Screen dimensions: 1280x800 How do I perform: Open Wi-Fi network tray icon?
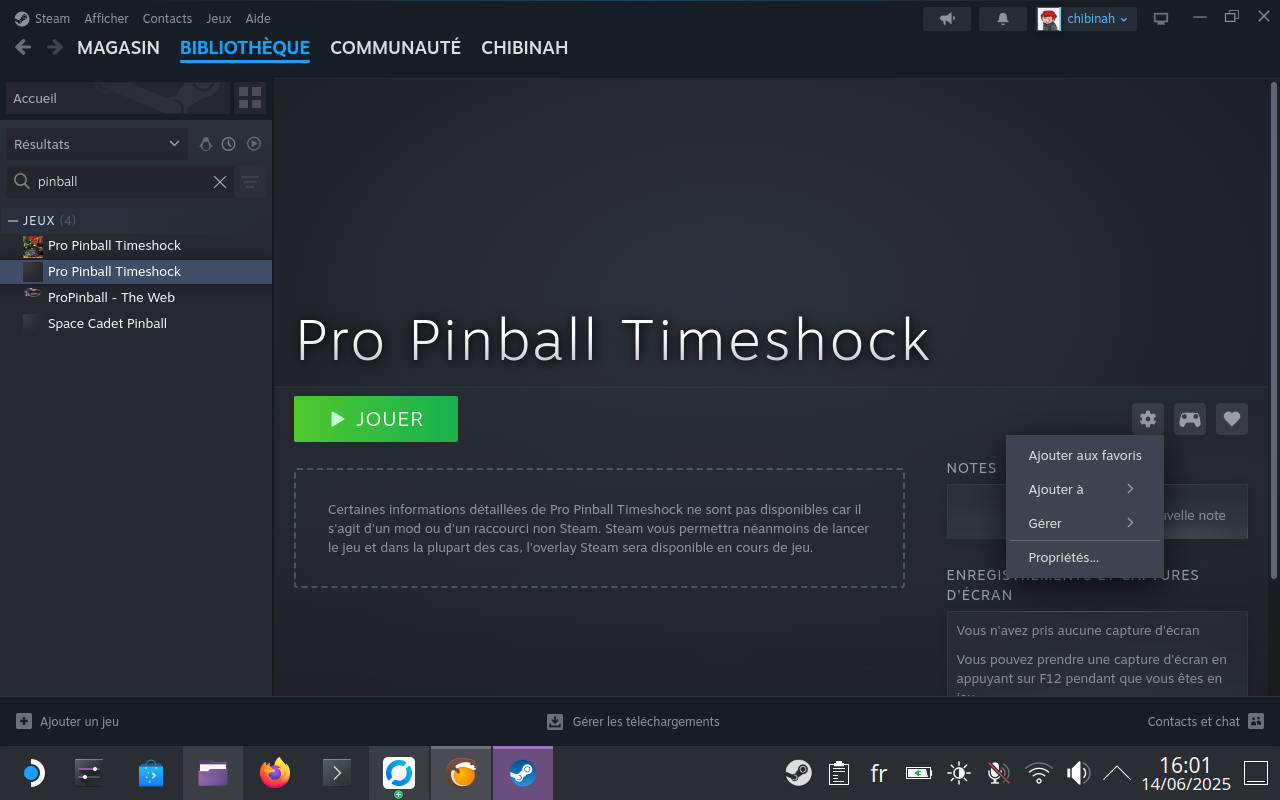pos(1039,773)
